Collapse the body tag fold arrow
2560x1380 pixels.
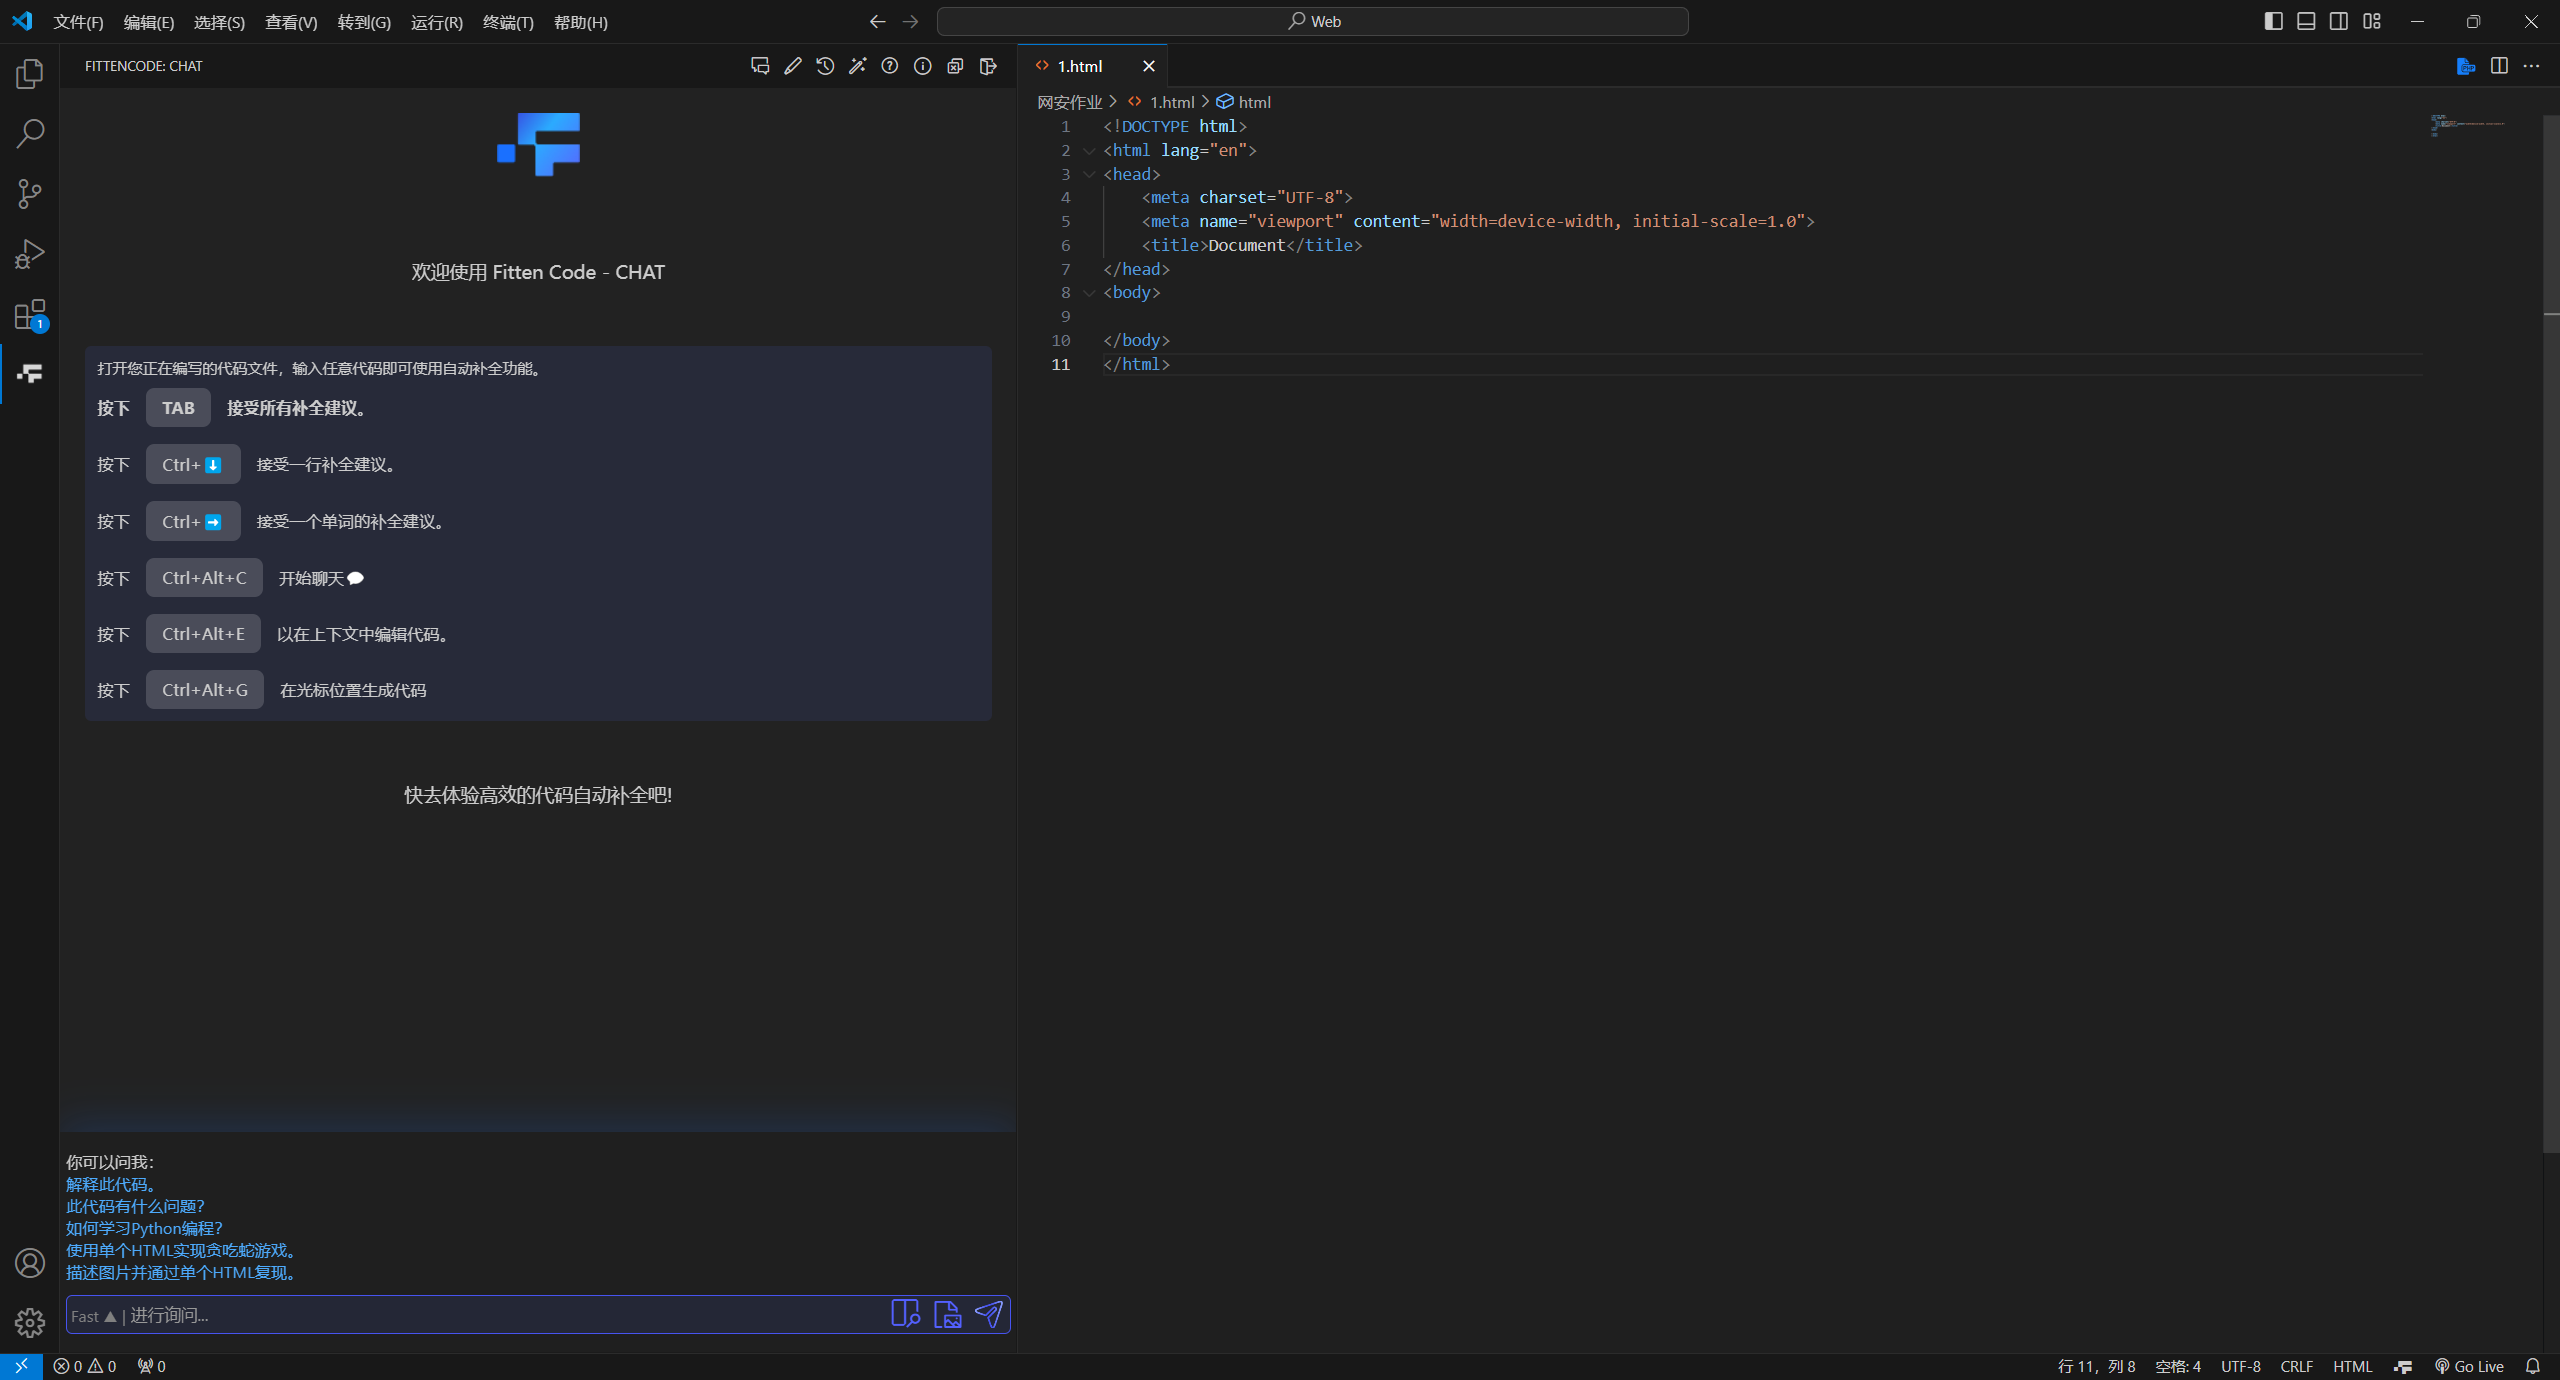click(1089, 293)
